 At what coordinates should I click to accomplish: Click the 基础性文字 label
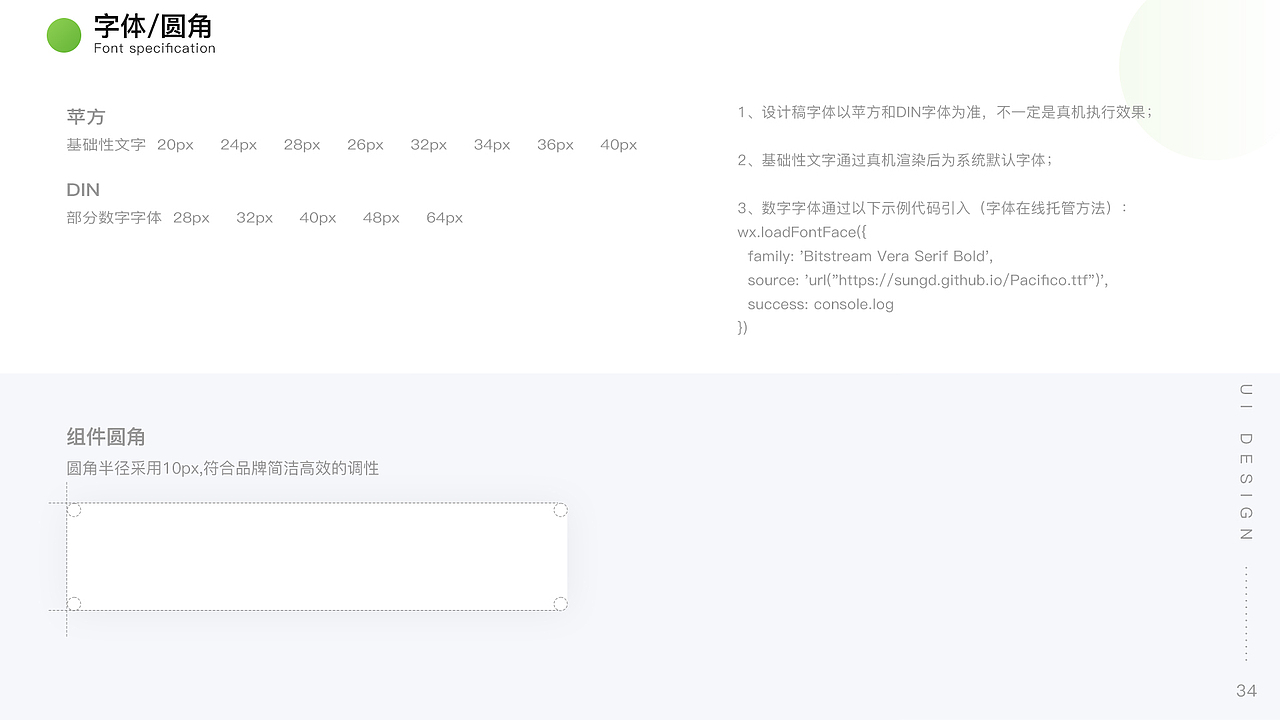pyautogui.click(x=106, y=145)
